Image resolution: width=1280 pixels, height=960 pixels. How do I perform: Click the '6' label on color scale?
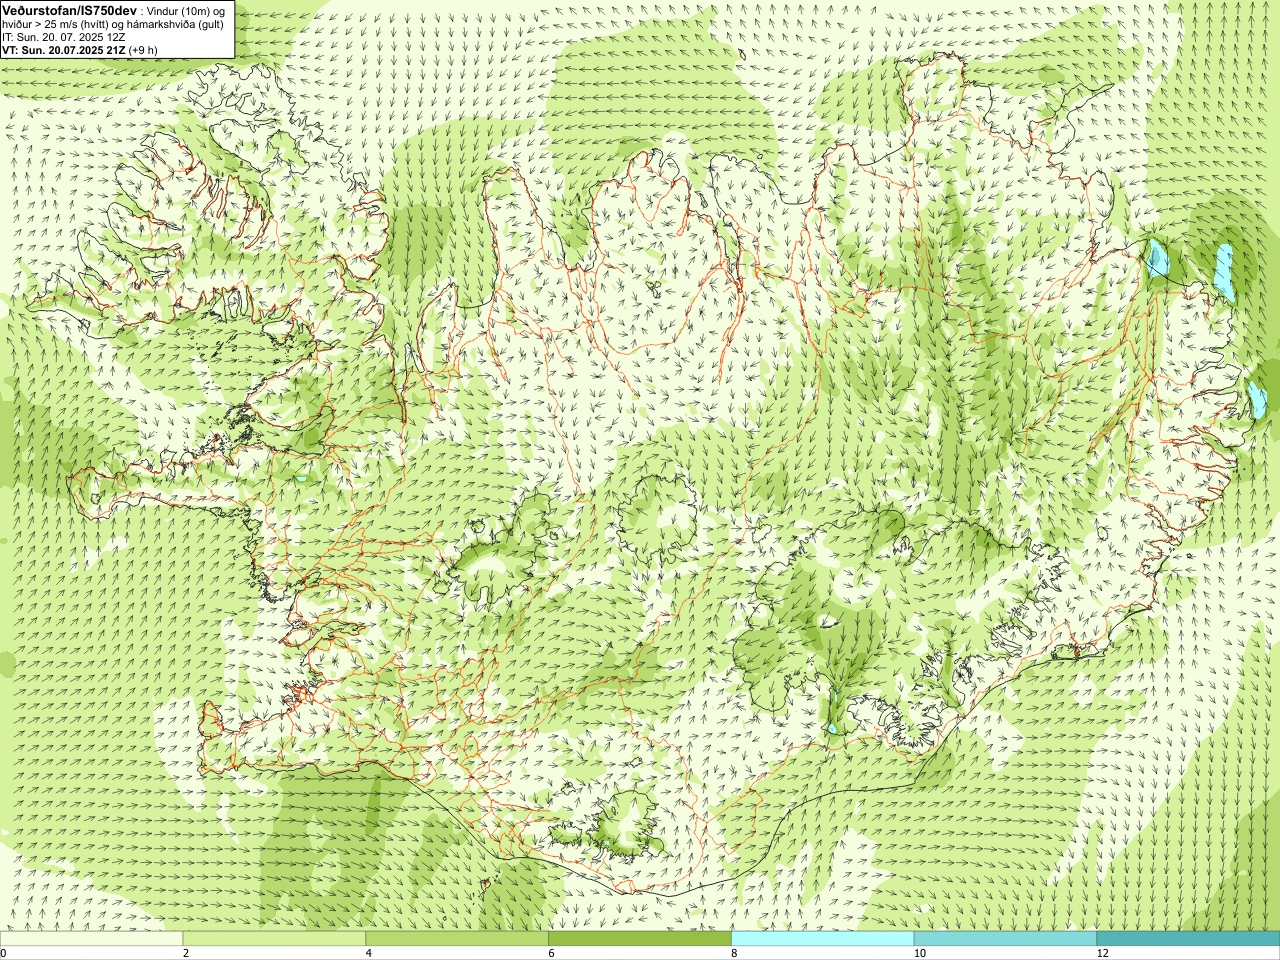tap(551, 953)
